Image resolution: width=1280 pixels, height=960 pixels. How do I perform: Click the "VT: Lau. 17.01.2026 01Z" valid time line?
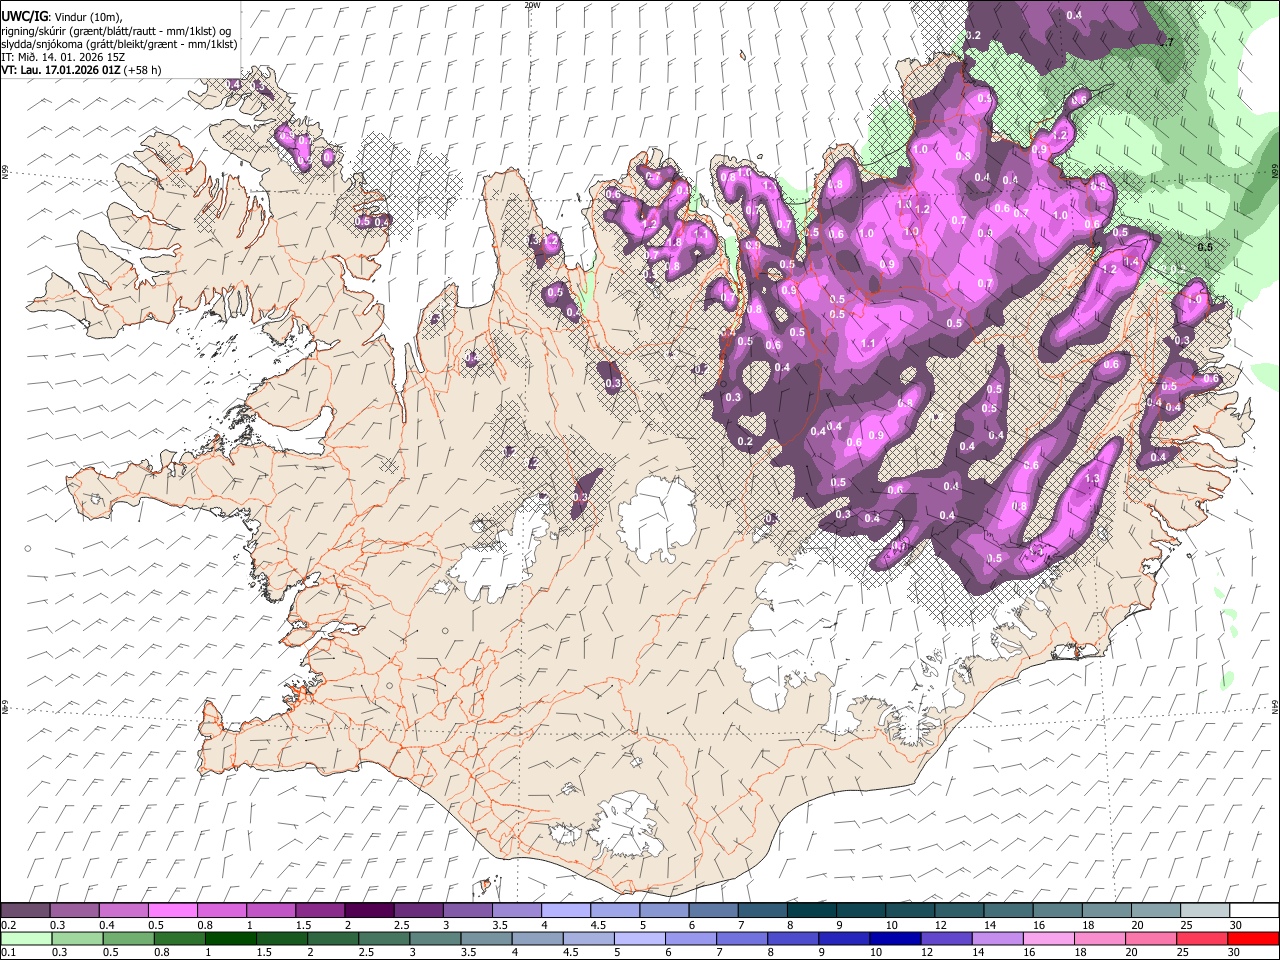tap(61, 70)
